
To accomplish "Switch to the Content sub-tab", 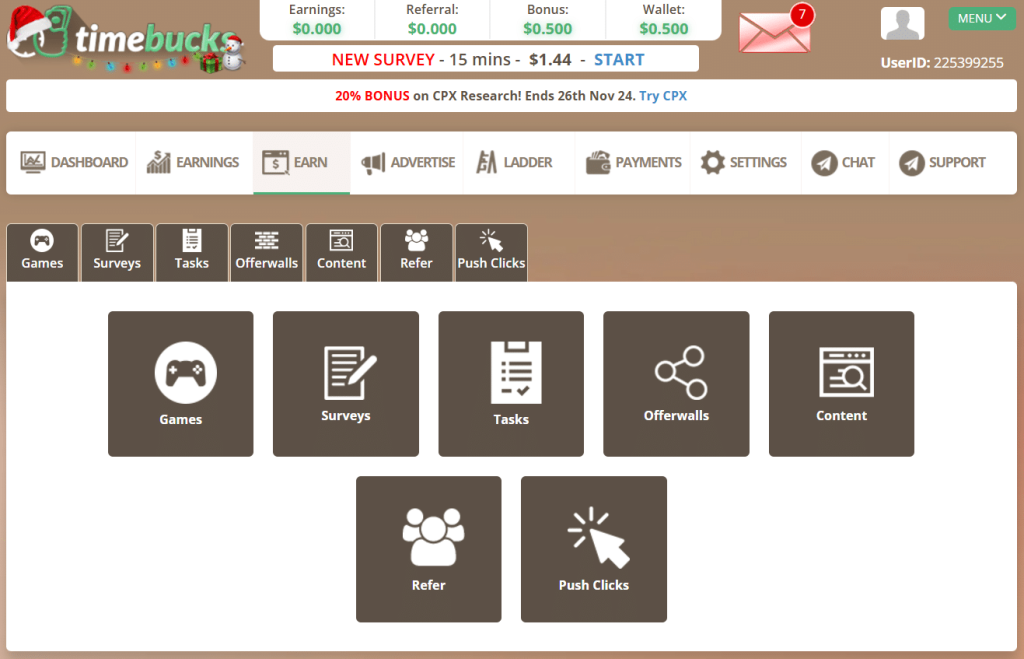I will (x=342, y=252).
